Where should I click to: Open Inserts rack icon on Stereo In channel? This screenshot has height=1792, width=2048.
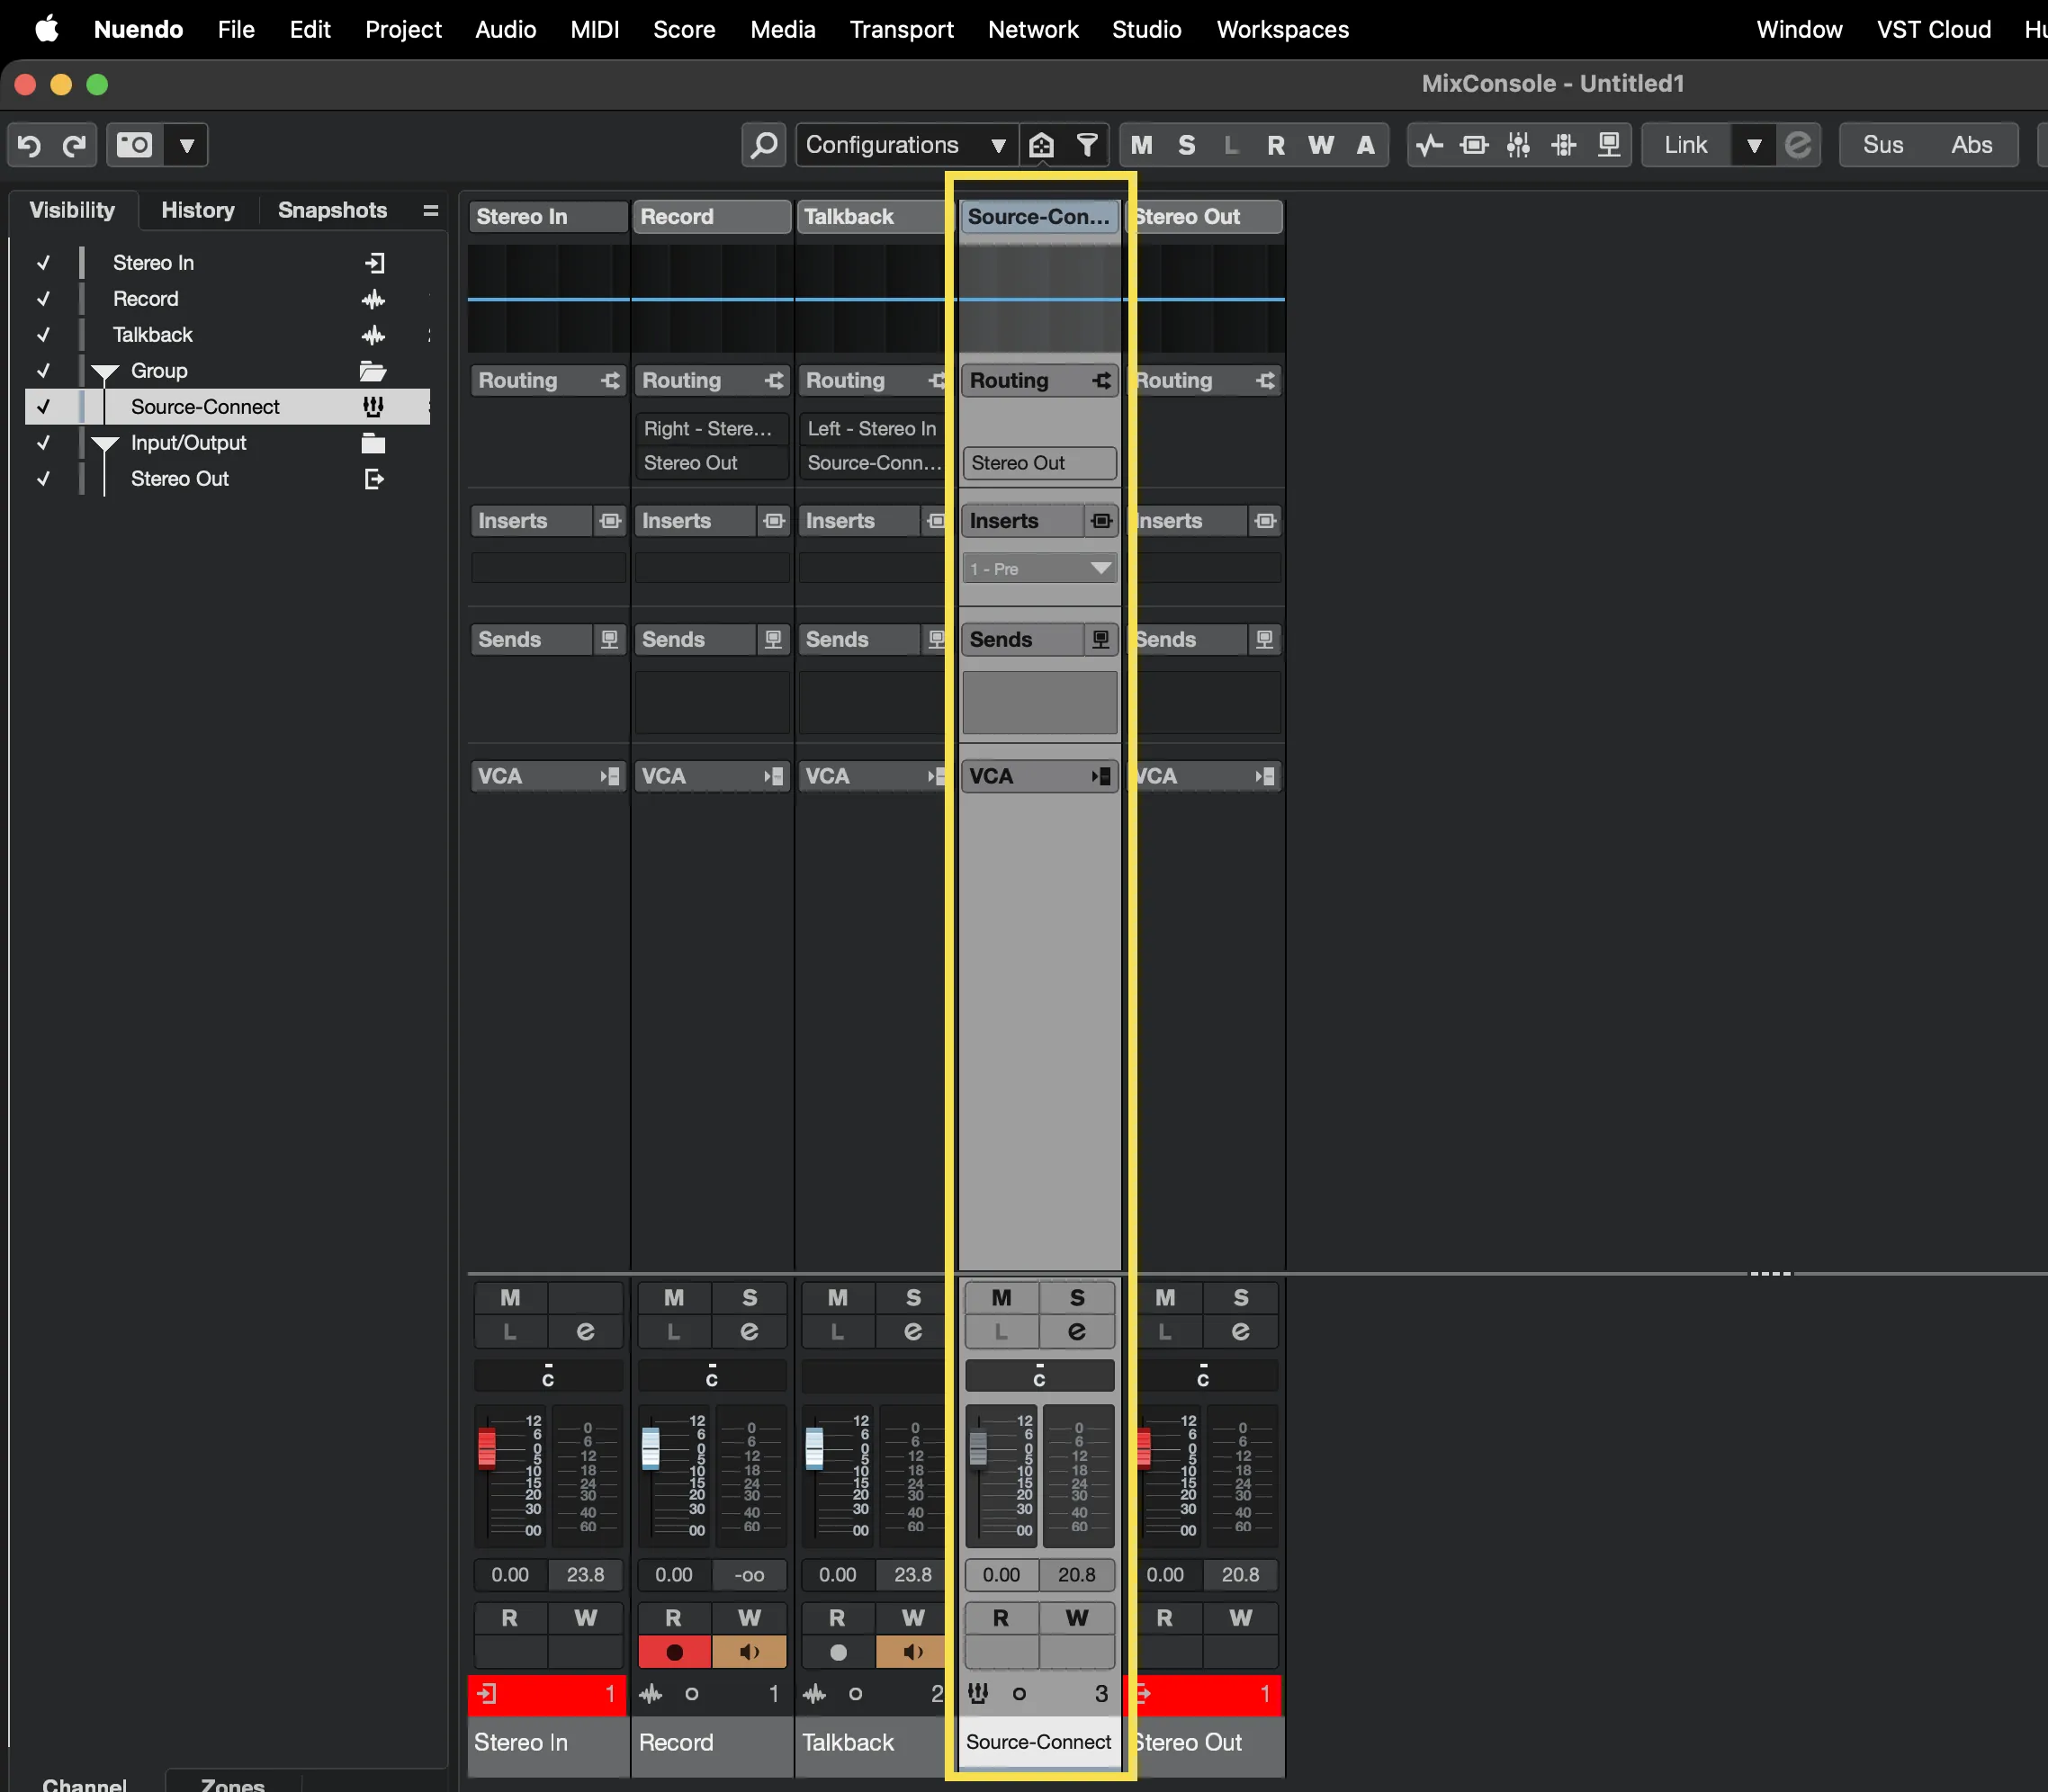point(610,521)
